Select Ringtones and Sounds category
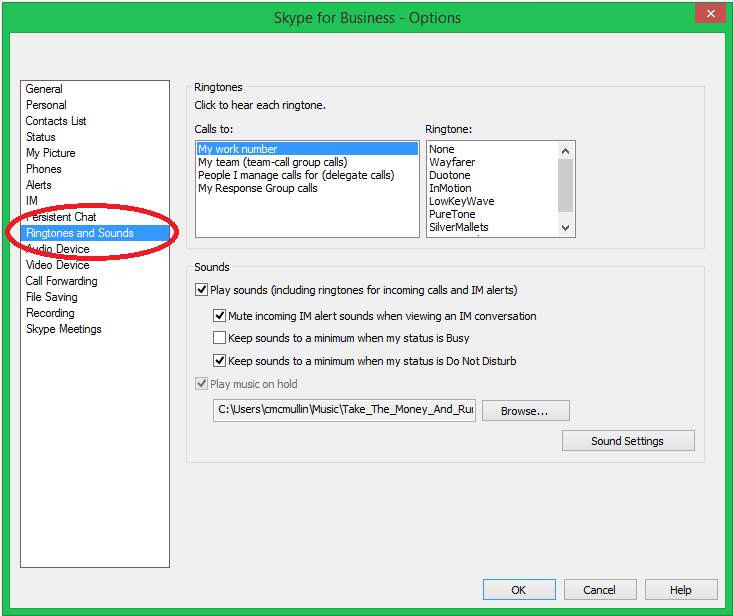The width and height of the screenshot is (733, 616). tap(95, 233)
